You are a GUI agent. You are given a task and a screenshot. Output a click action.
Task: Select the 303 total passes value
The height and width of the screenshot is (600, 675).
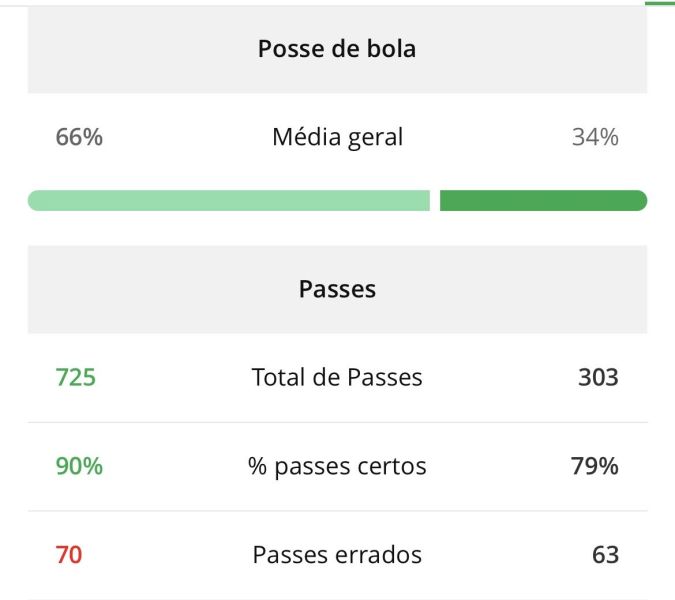[598, 377]
